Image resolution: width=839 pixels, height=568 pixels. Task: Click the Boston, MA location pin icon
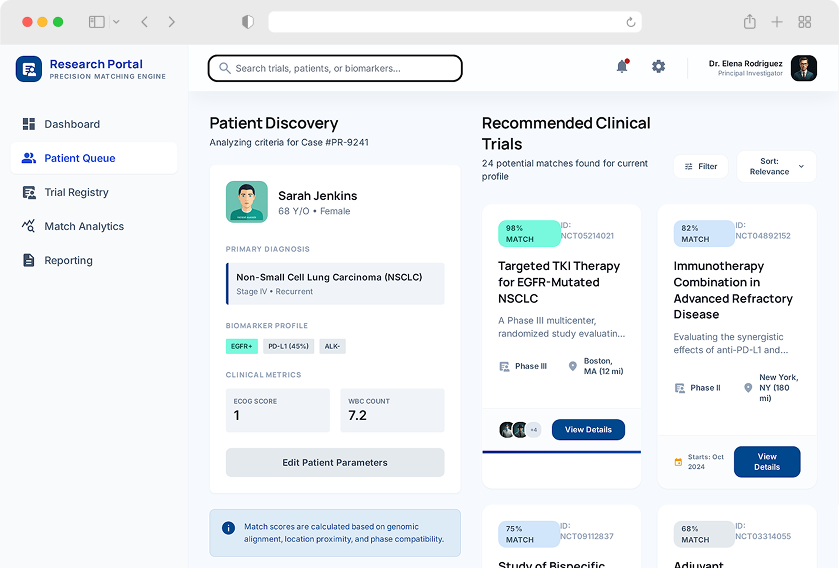(x=573, y=366)
